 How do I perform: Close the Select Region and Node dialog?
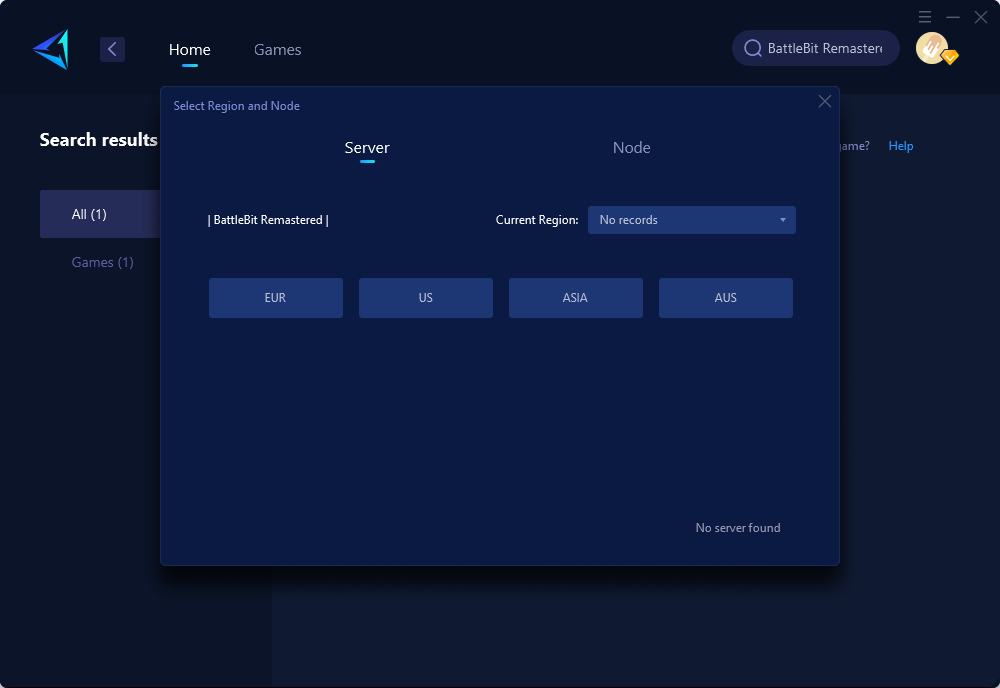point(825,101)
